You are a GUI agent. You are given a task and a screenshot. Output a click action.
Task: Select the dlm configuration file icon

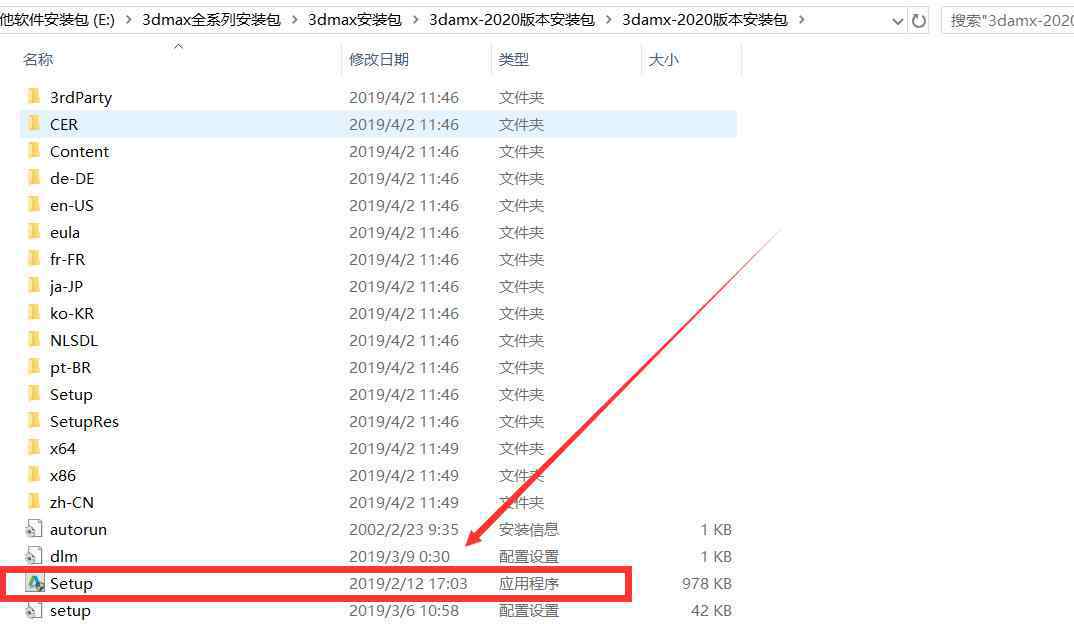pyautogui.click(x=34, y=556)
